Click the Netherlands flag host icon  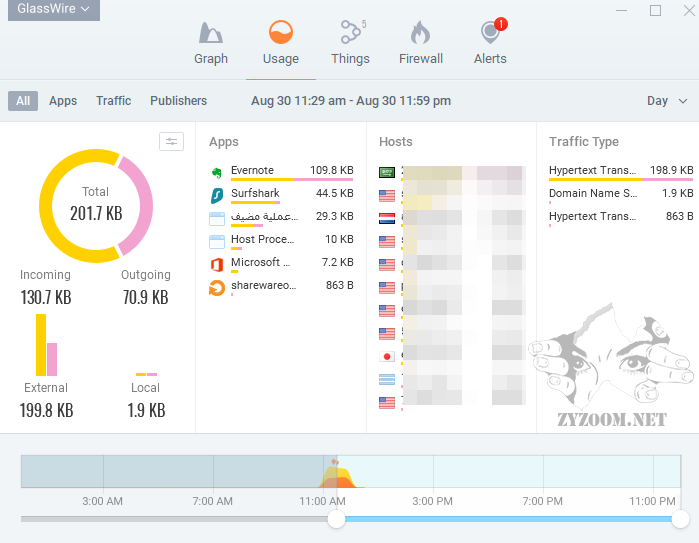(387, 218)
